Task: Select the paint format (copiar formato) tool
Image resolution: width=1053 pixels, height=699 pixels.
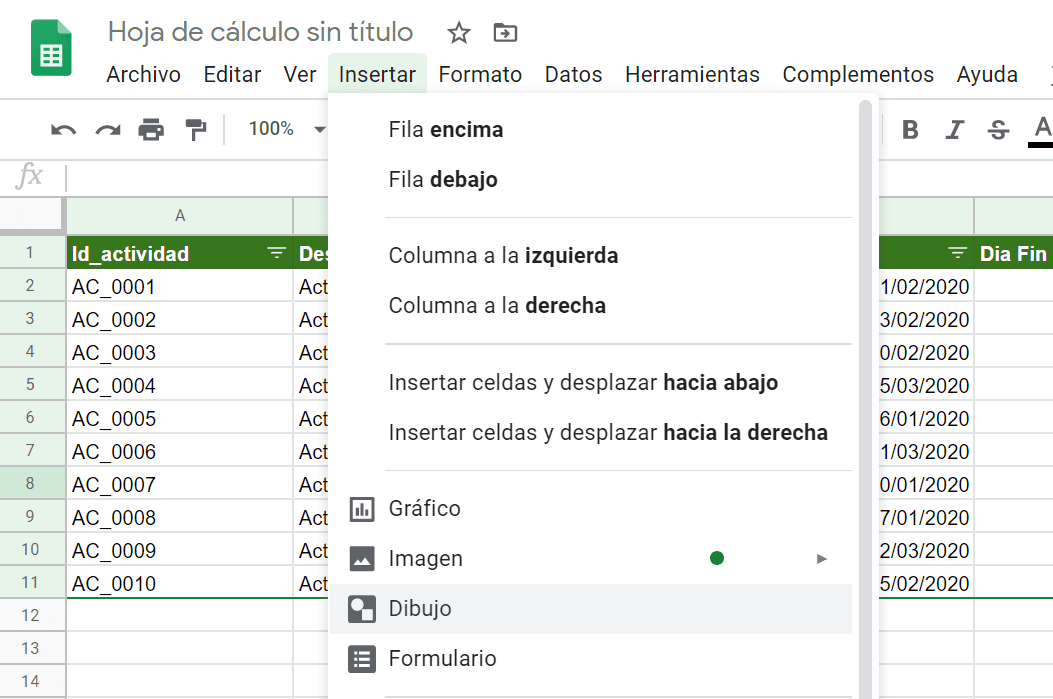Action: (x=196, y=128)
